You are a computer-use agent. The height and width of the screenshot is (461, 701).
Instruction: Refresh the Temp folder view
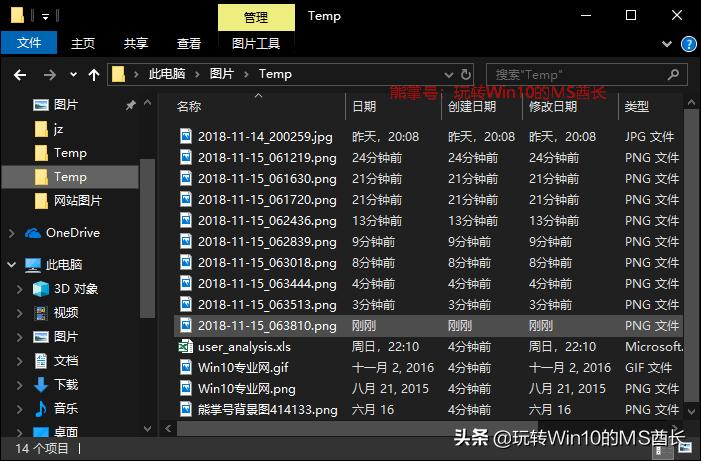click(465, 74)
